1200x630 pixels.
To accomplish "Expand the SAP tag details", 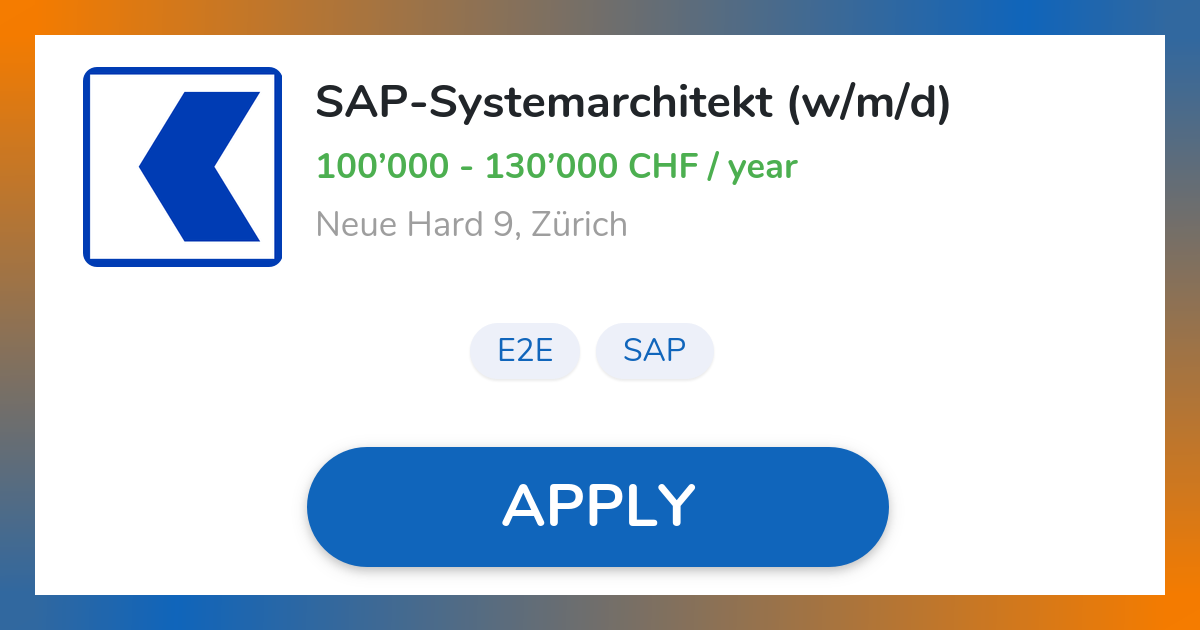I will click(654, 351).
